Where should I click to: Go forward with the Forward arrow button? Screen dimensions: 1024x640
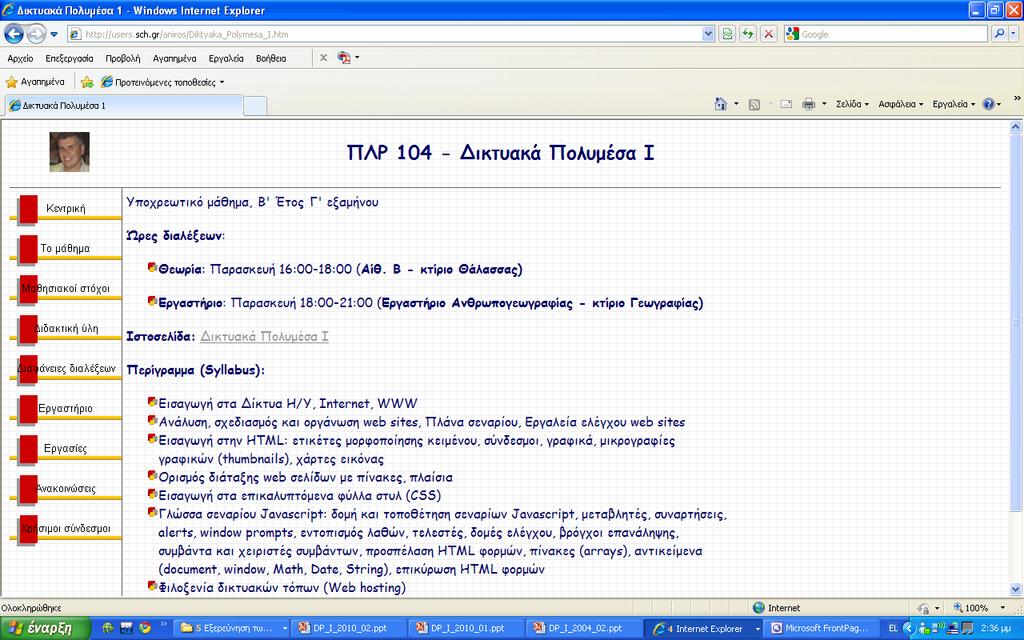point(36,33)
